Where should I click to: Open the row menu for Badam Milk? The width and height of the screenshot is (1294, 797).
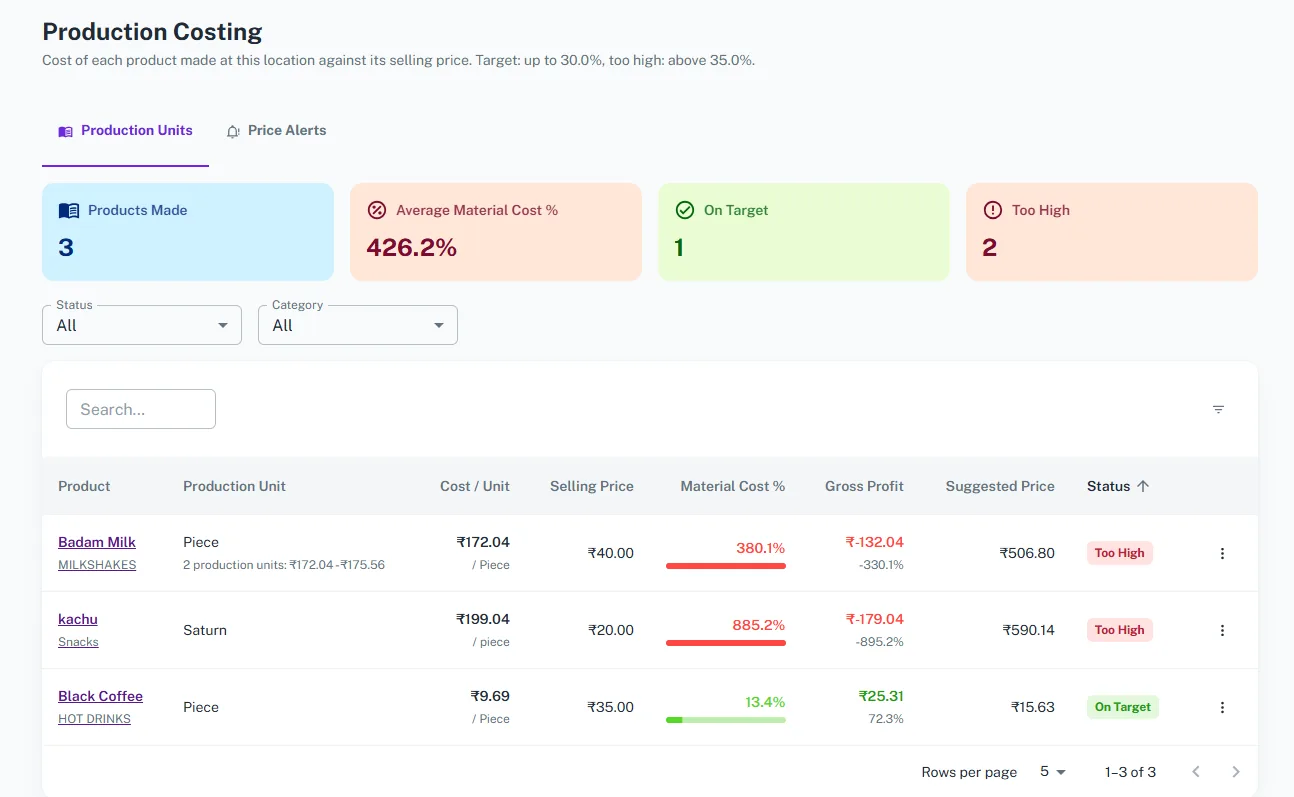(1222, 553)
